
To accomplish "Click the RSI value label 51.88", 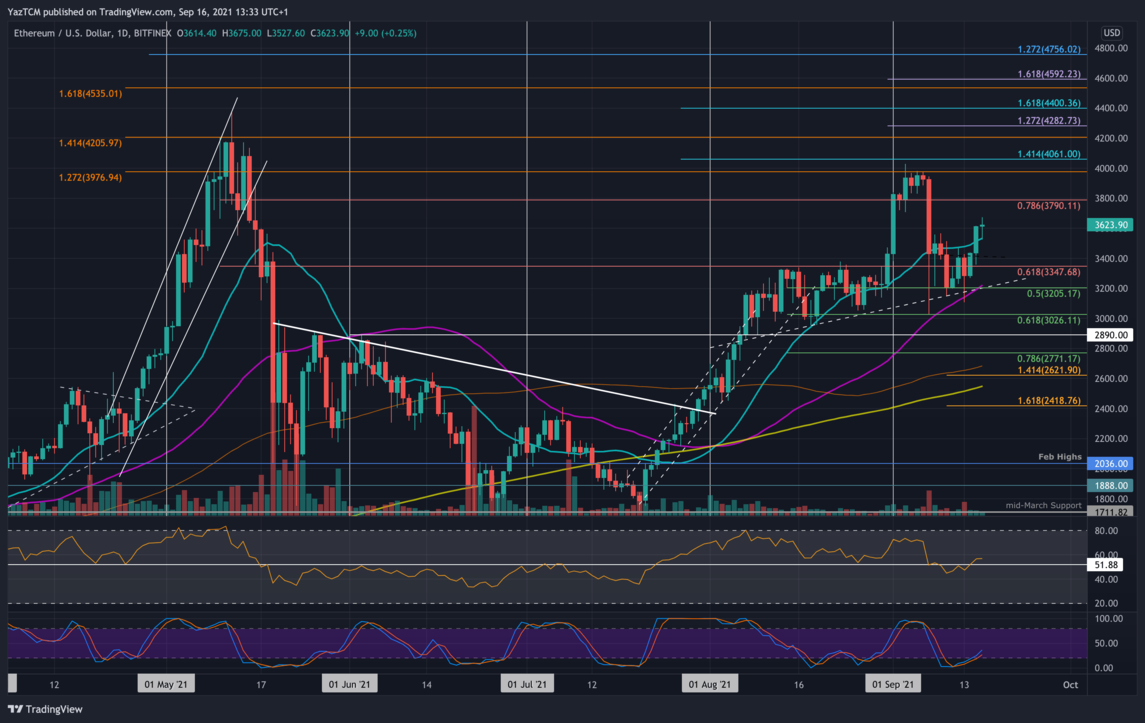I will click(x=1106, y=565).
